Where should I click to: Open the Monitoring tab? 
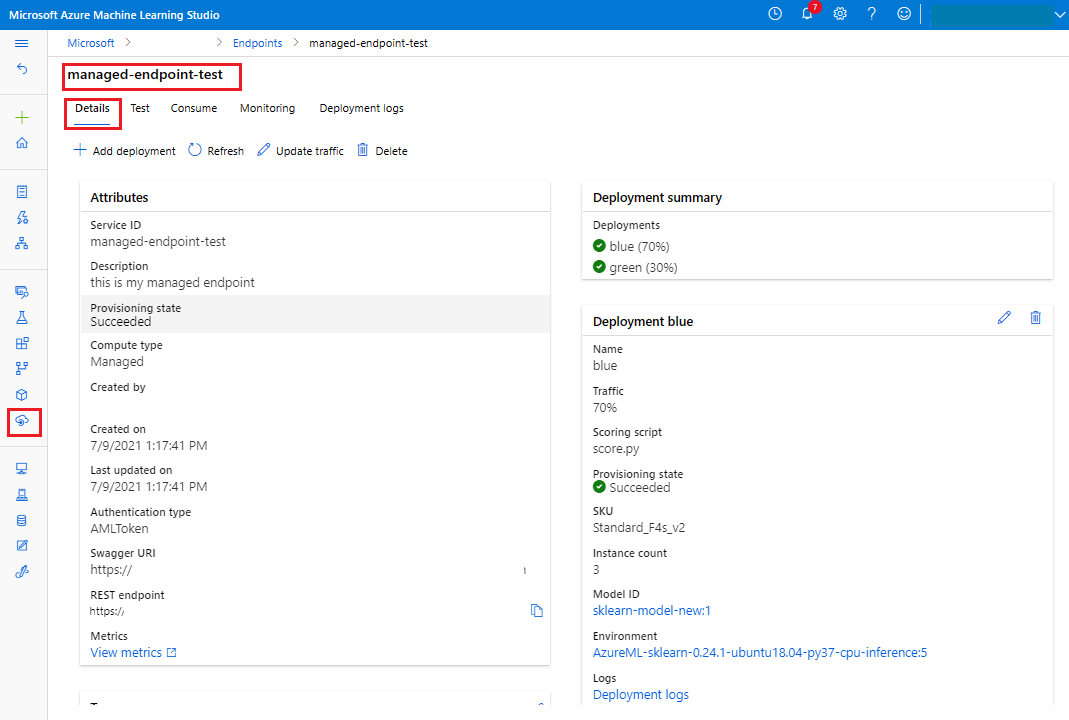[267, 108]
